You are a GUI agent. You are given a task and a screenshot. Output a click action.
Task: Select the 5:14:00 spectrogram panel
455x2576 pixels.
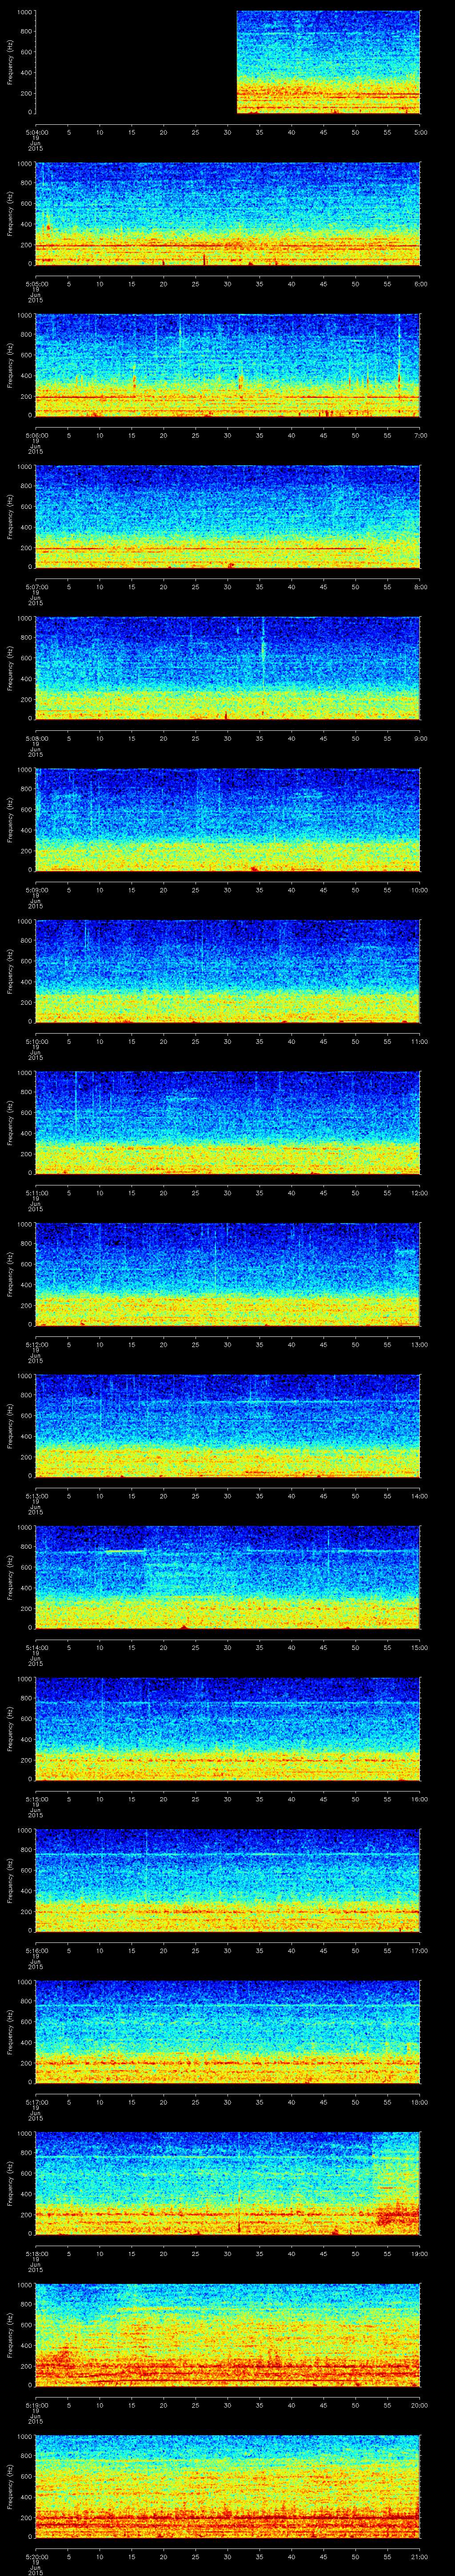tap(227, 1577)
